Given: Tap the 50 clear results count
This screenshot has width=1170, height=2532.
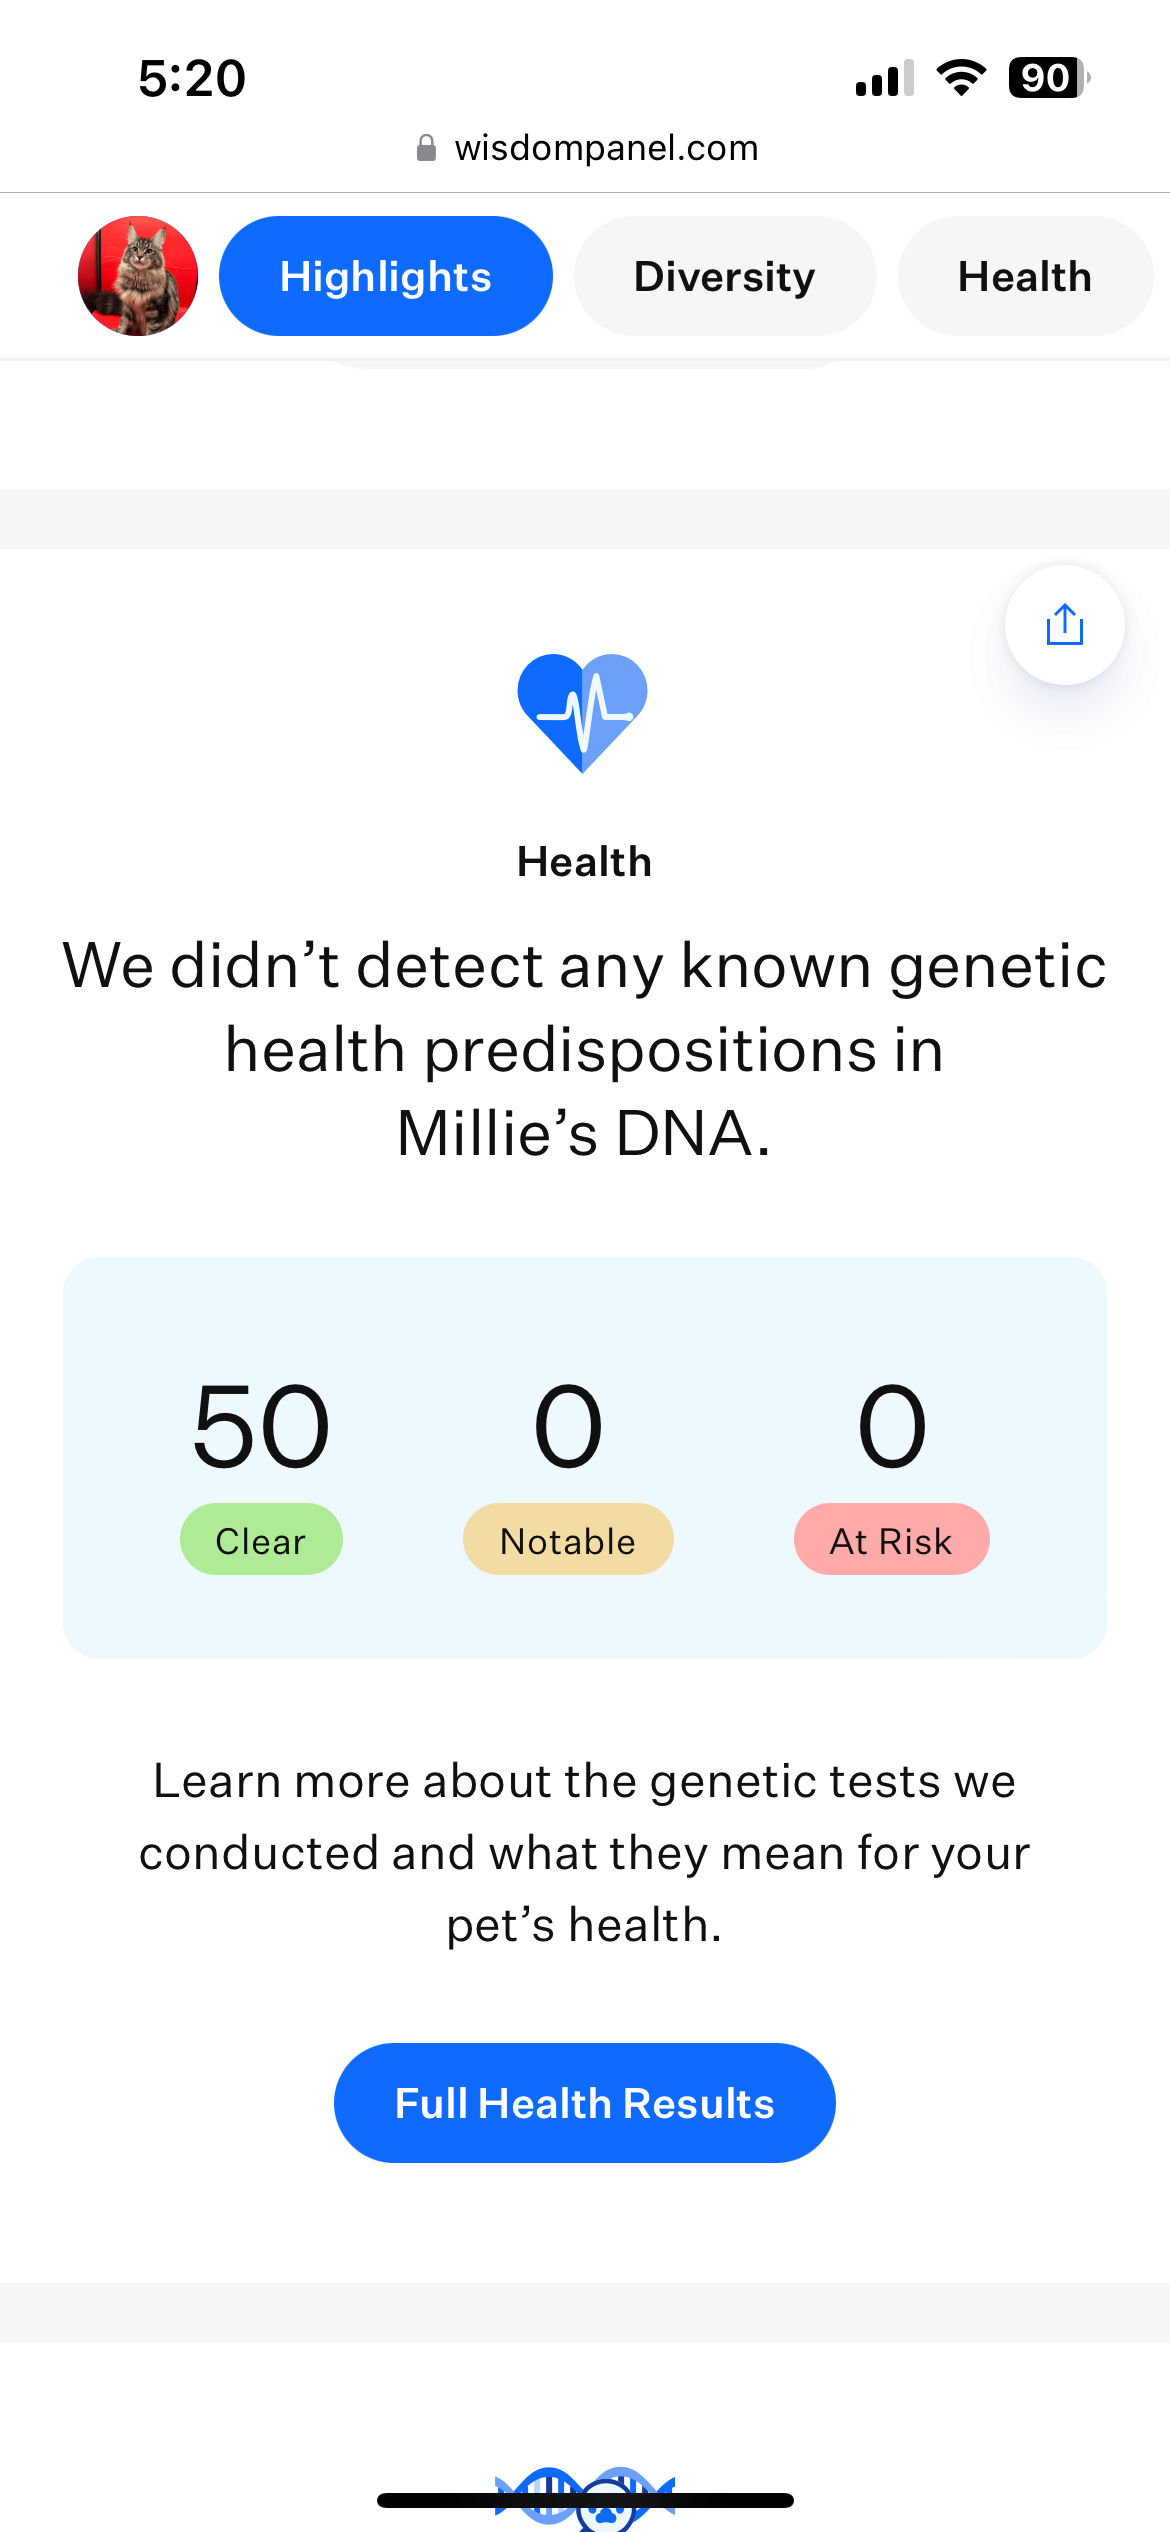Looking at the screenshot, I should (261, 1426).
